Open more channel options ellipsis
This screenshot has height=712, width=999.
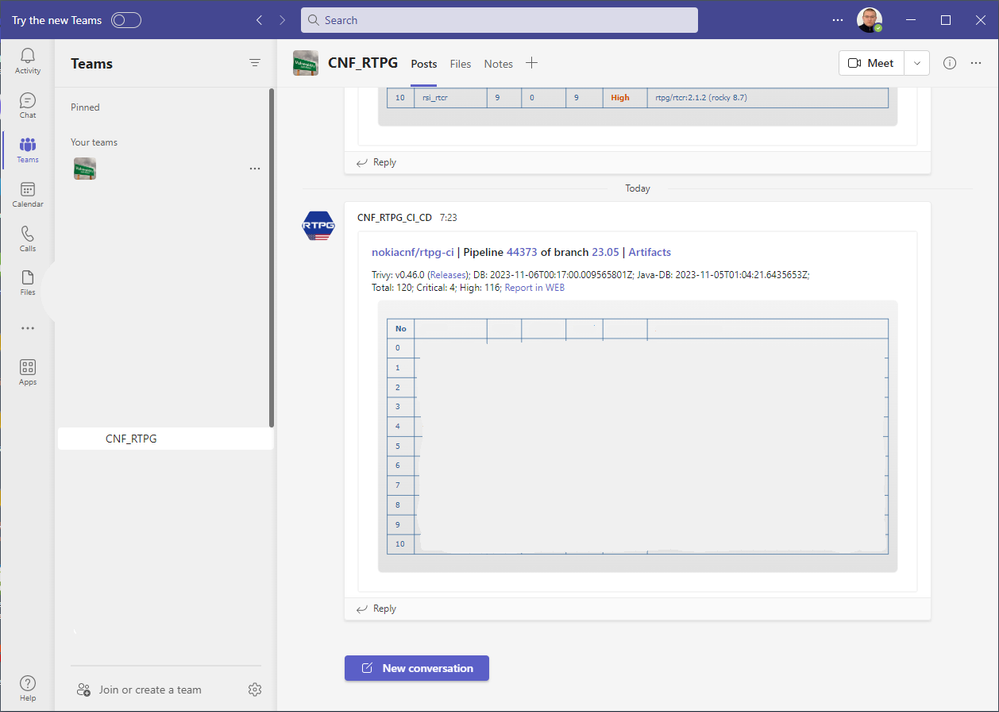[975, 63]
